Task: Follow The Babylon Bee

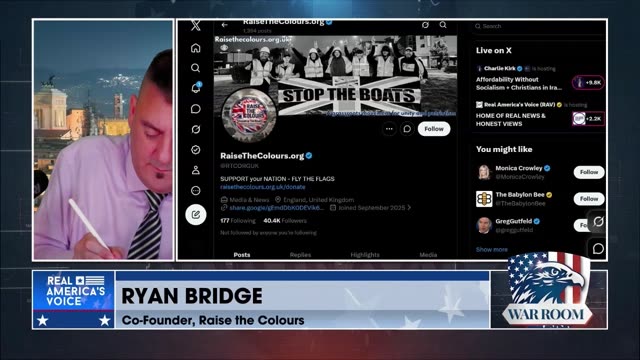Action: (589, 199)
